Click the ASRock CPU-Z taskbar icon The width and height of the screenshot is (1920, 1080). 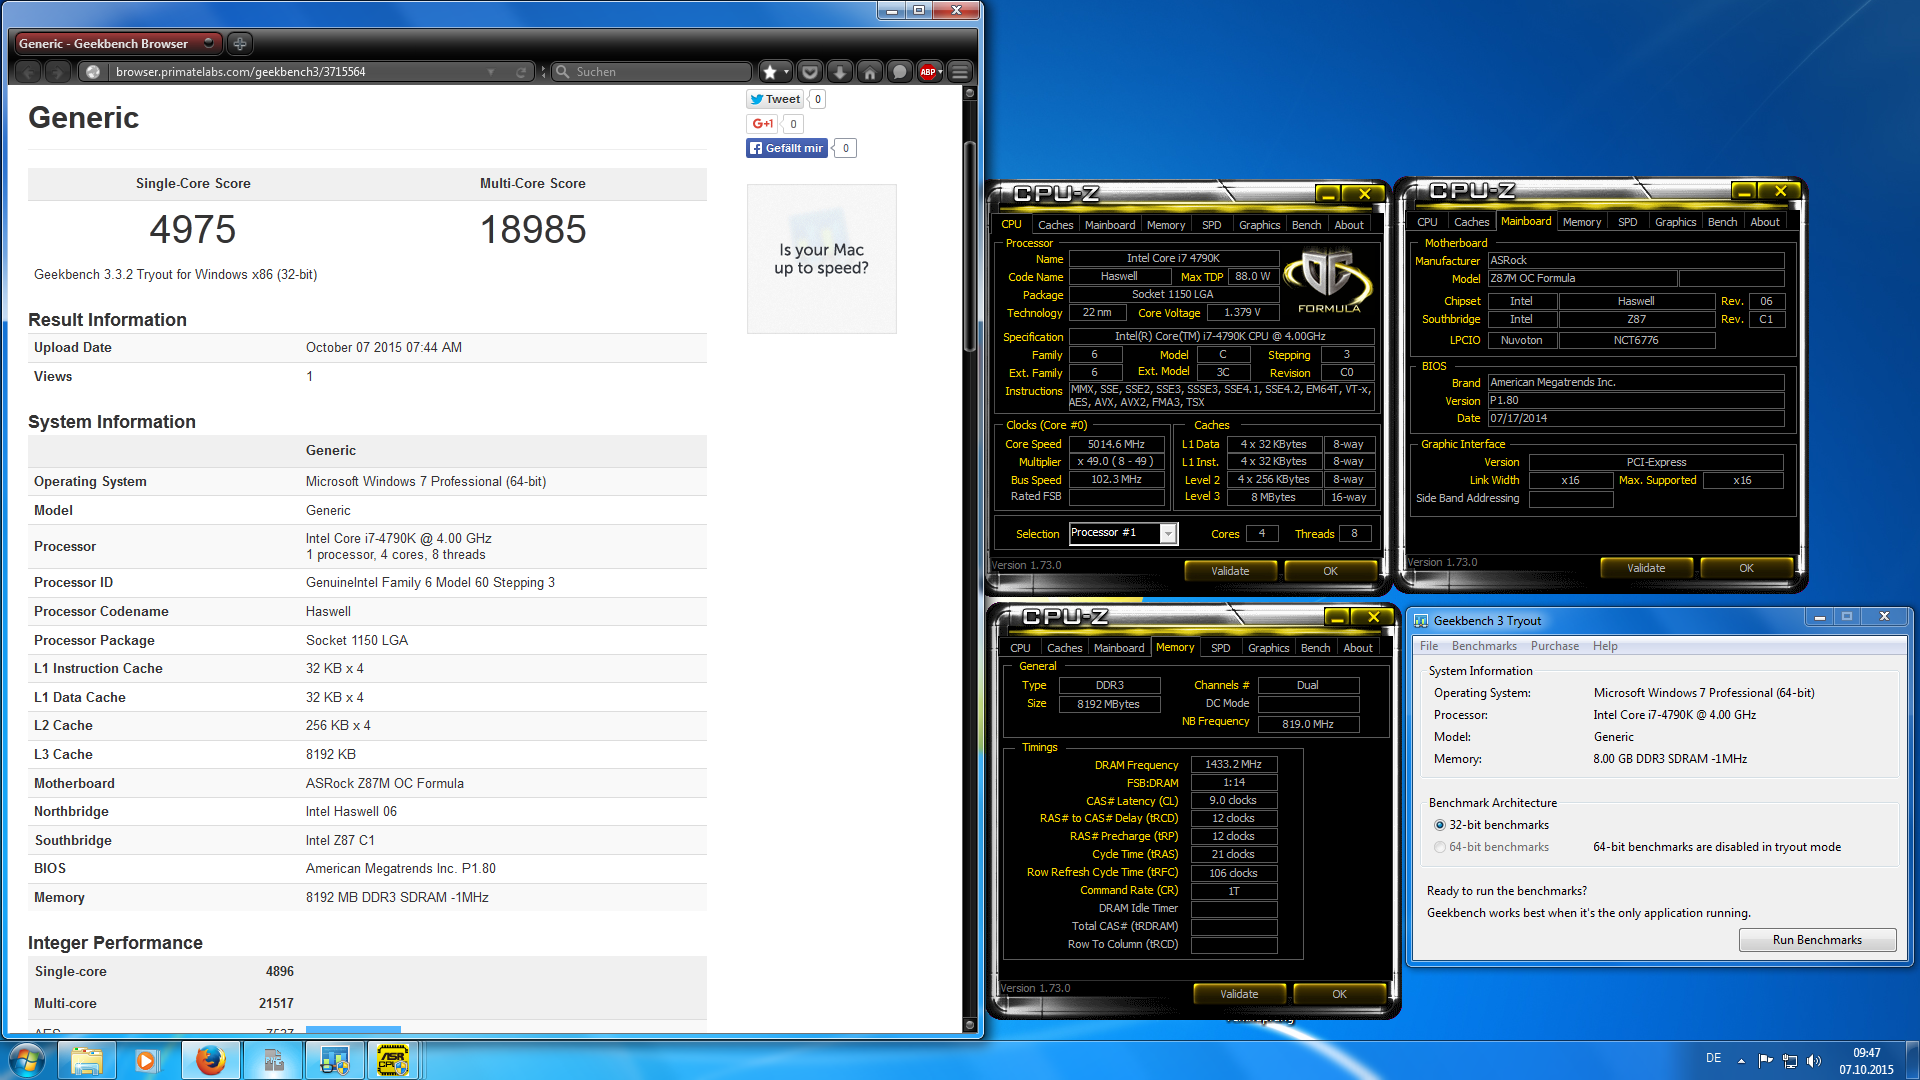tap(393, 1060)
